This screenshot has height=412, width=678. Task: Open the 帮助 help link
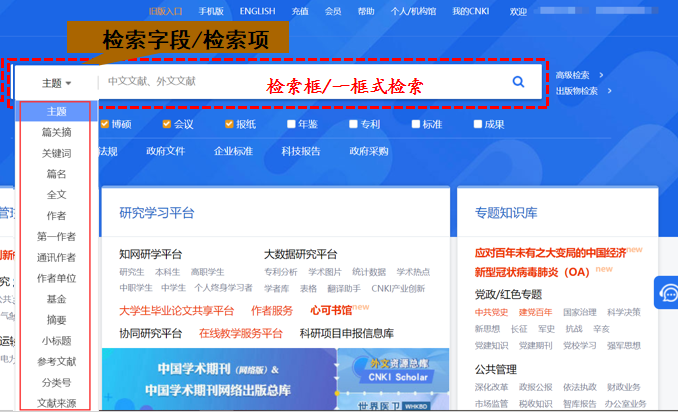[x=366, y=11]
